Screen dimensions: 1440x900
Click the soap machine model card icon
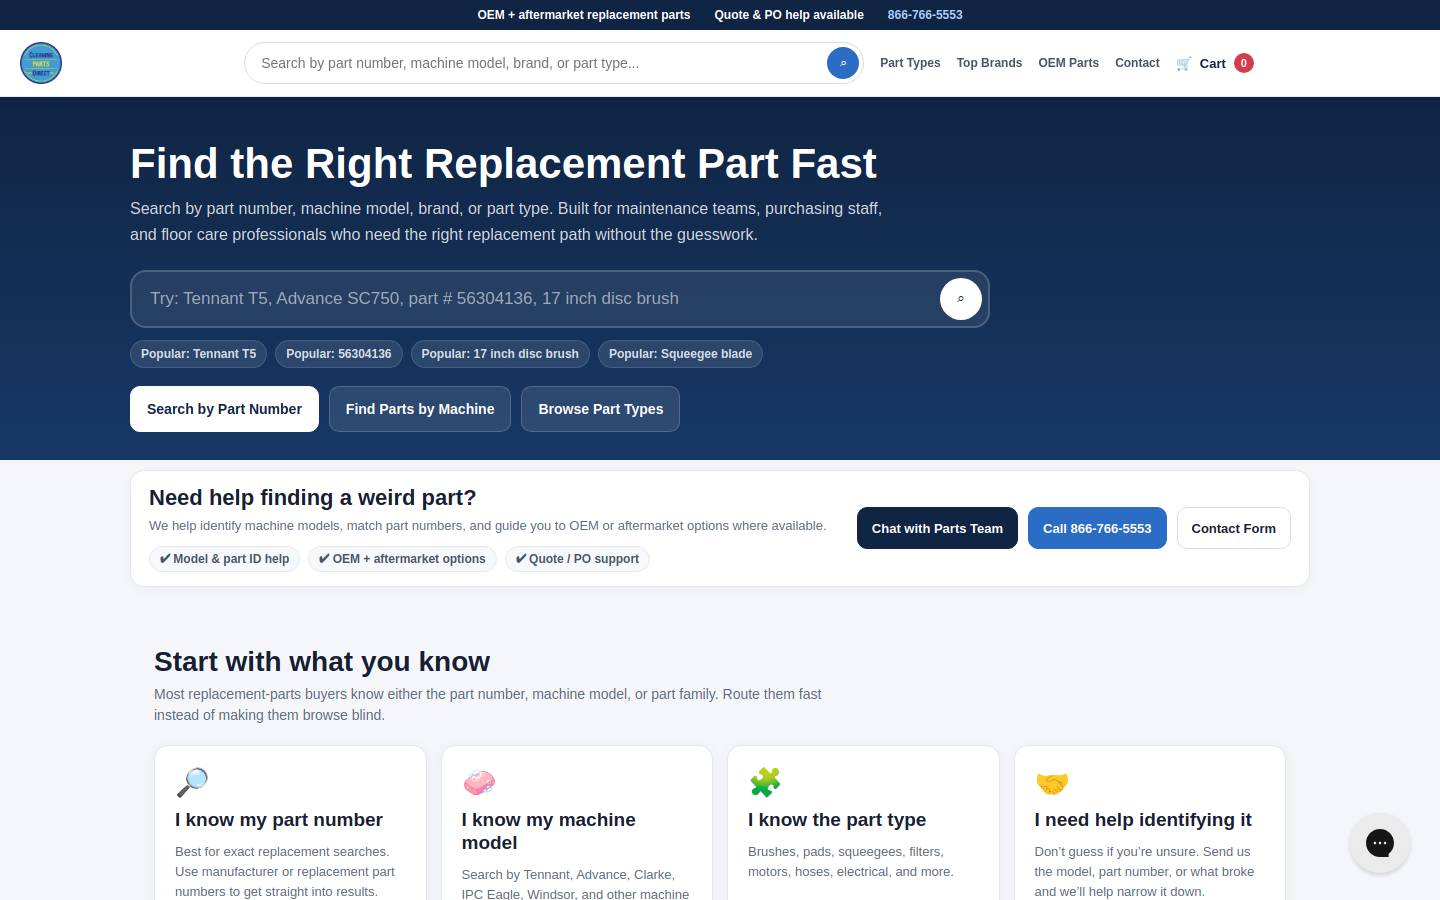coord(479,782)
